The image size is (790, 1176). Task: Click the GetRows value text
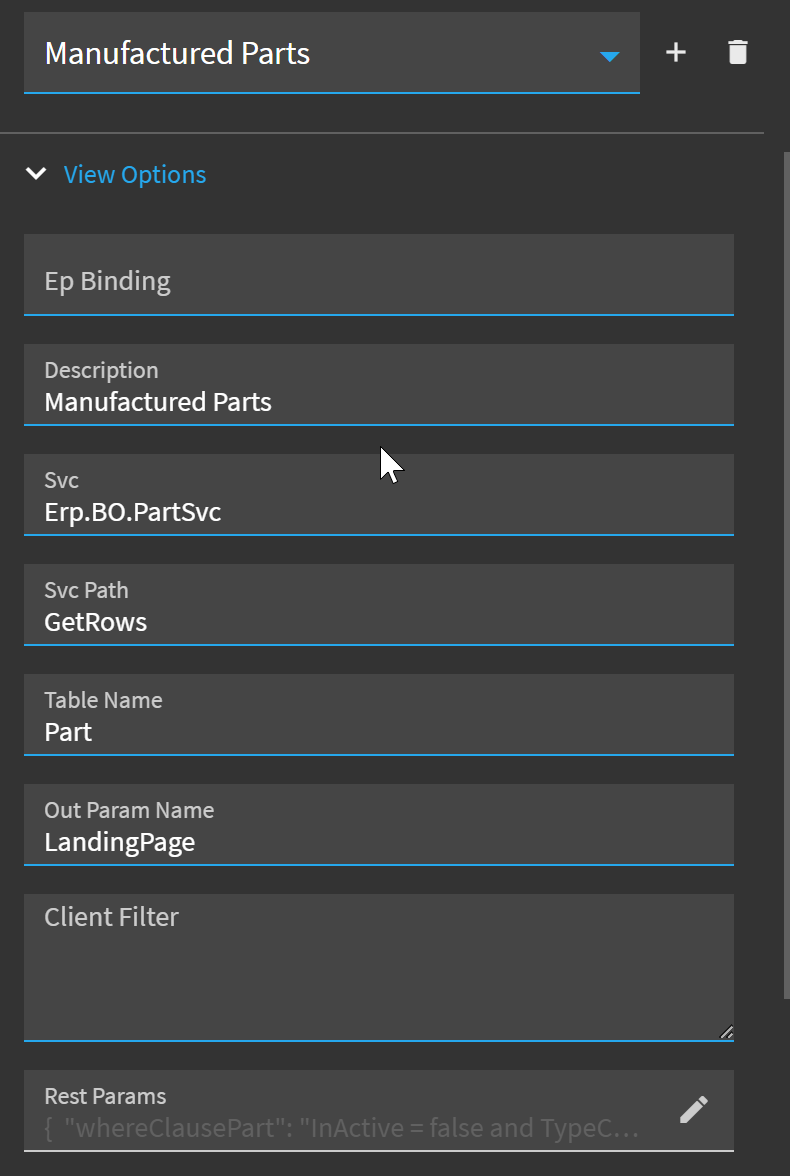coord(95,622)
